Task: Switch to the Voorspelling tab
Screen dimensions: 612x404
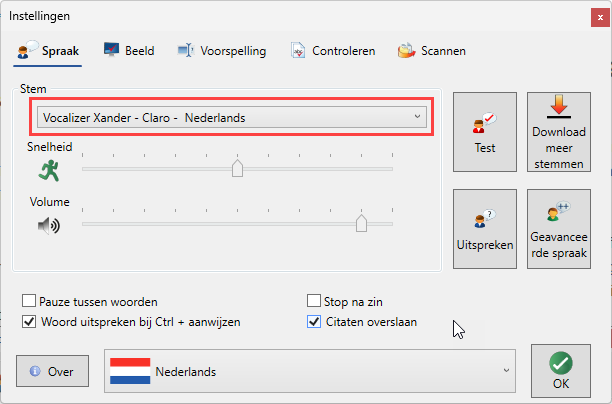Action: 222,51
